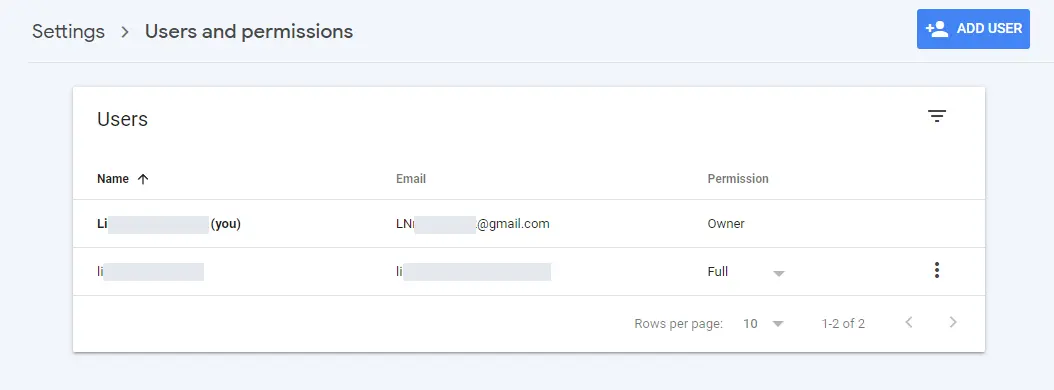Screen dimensions: 1054x390
Task: Click the add-person icon in ADD USER
Action: [936, 29]
